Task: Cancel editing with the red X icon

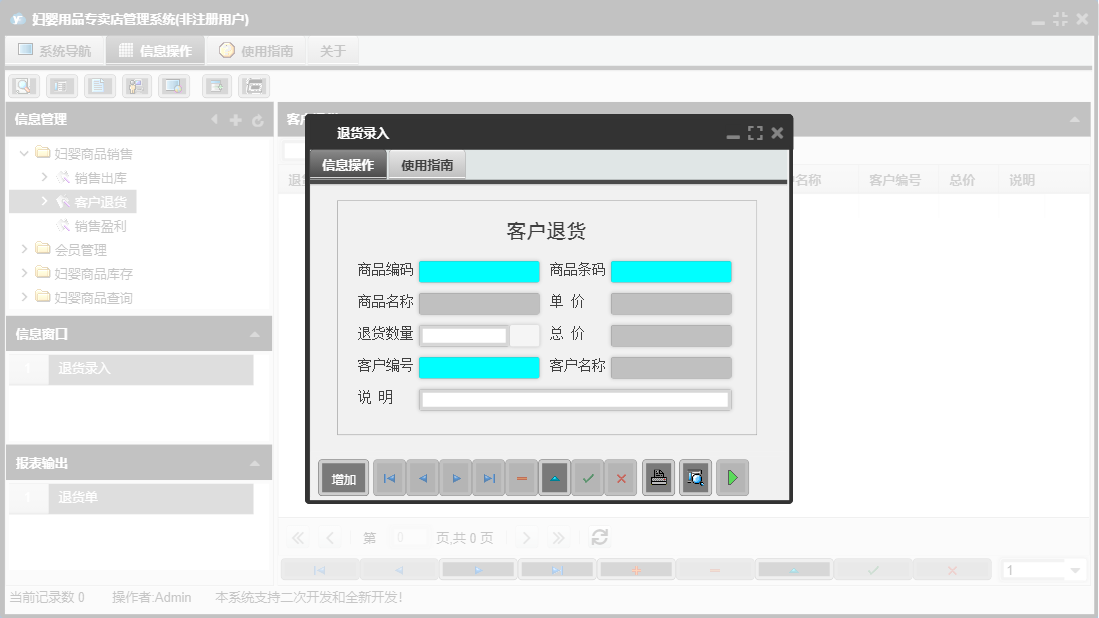Action: 621,477
